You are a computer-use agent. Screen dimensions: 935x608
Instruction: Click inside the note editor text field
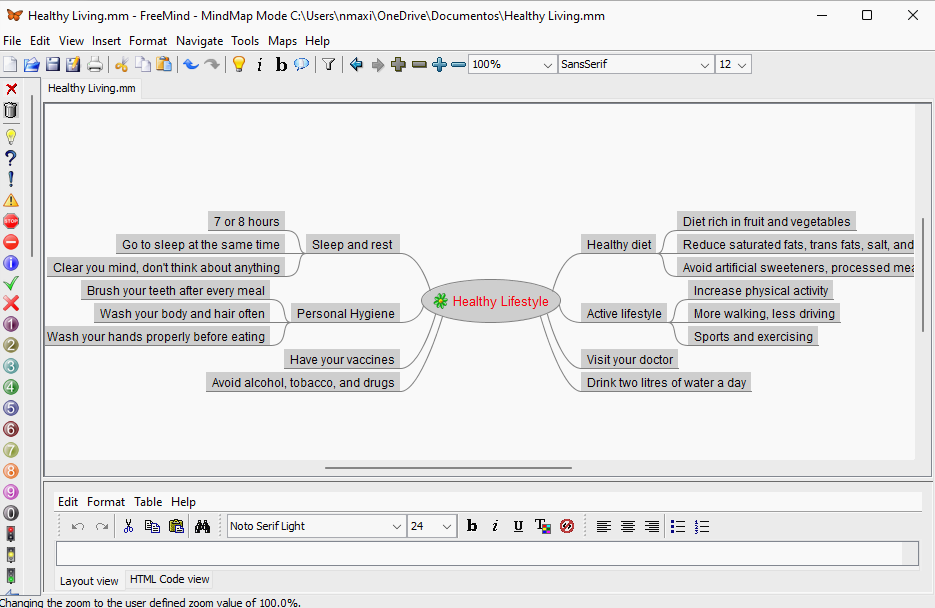point(480,553)
